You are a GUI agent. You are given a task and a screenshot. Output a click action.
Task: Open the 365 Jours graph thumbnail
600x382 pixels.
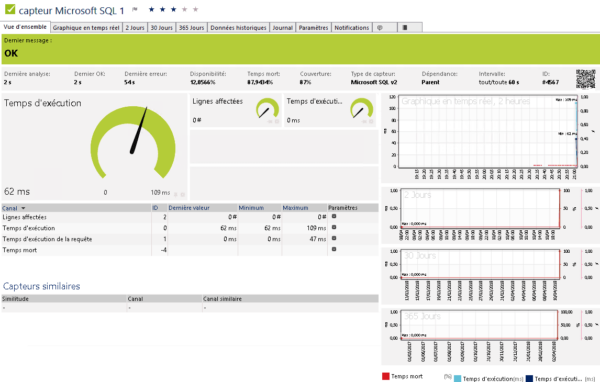[x=489, y=336]
